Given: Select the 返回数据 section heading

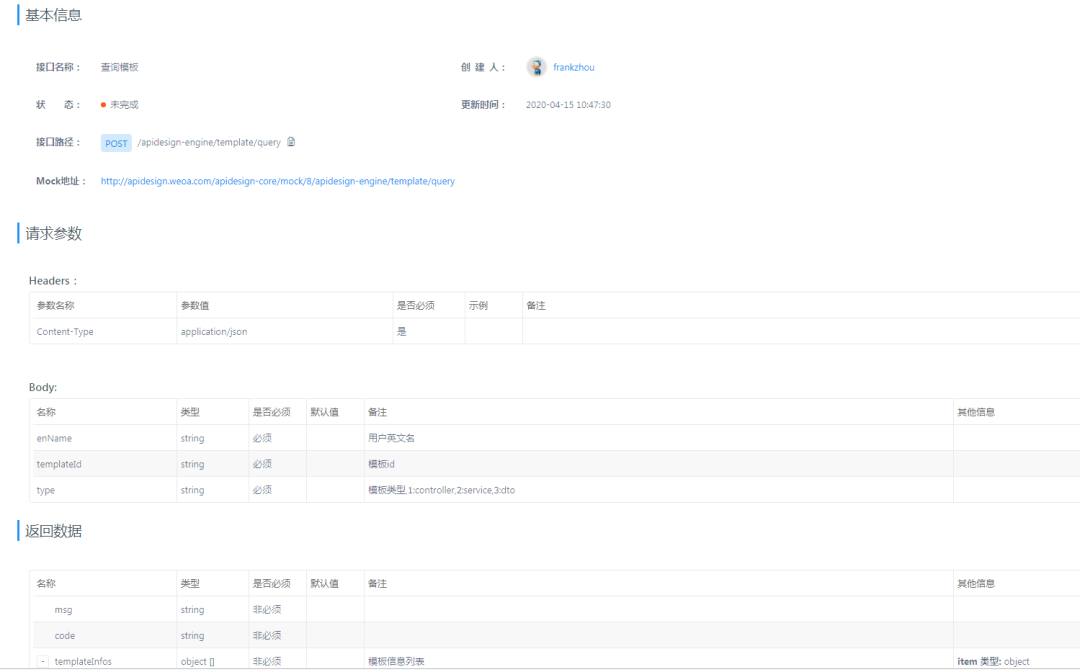Looking at the screenshot, I should point(54,531).
